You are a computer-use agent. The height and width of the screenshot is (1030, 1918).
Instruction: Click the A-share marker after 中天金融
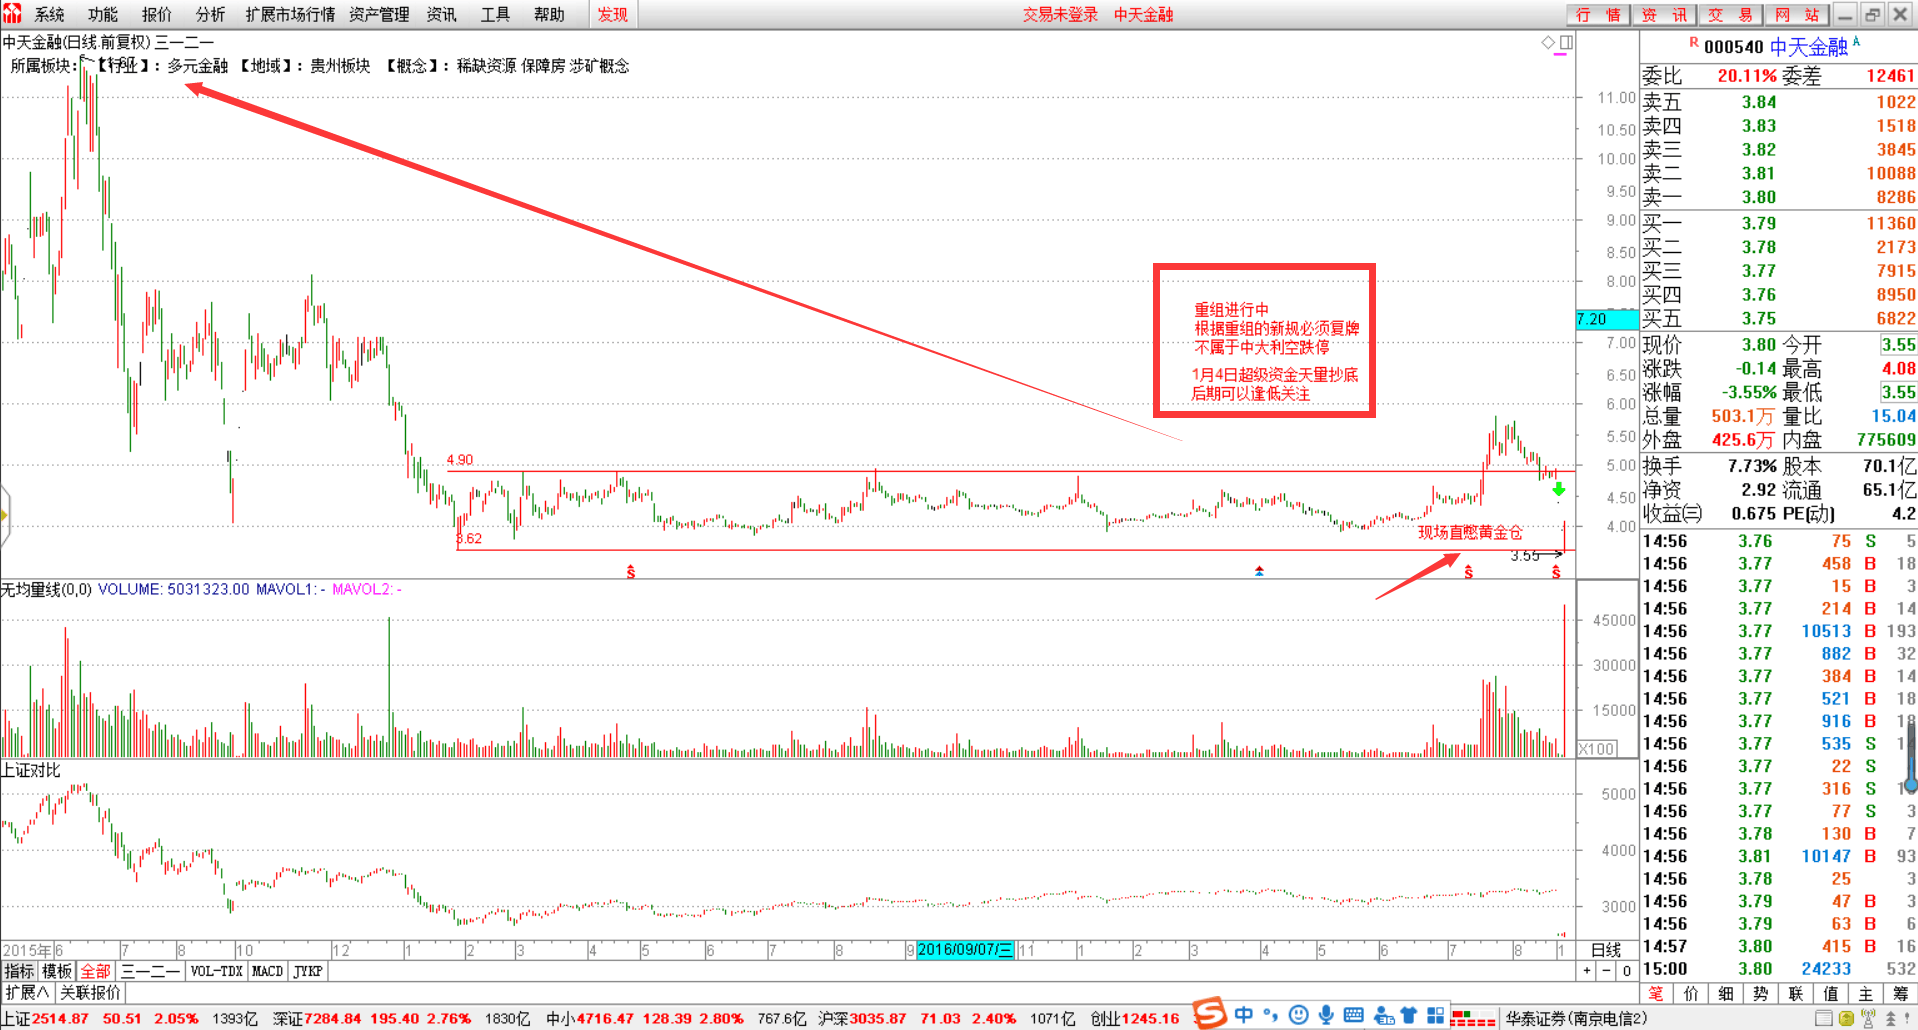1856,42
